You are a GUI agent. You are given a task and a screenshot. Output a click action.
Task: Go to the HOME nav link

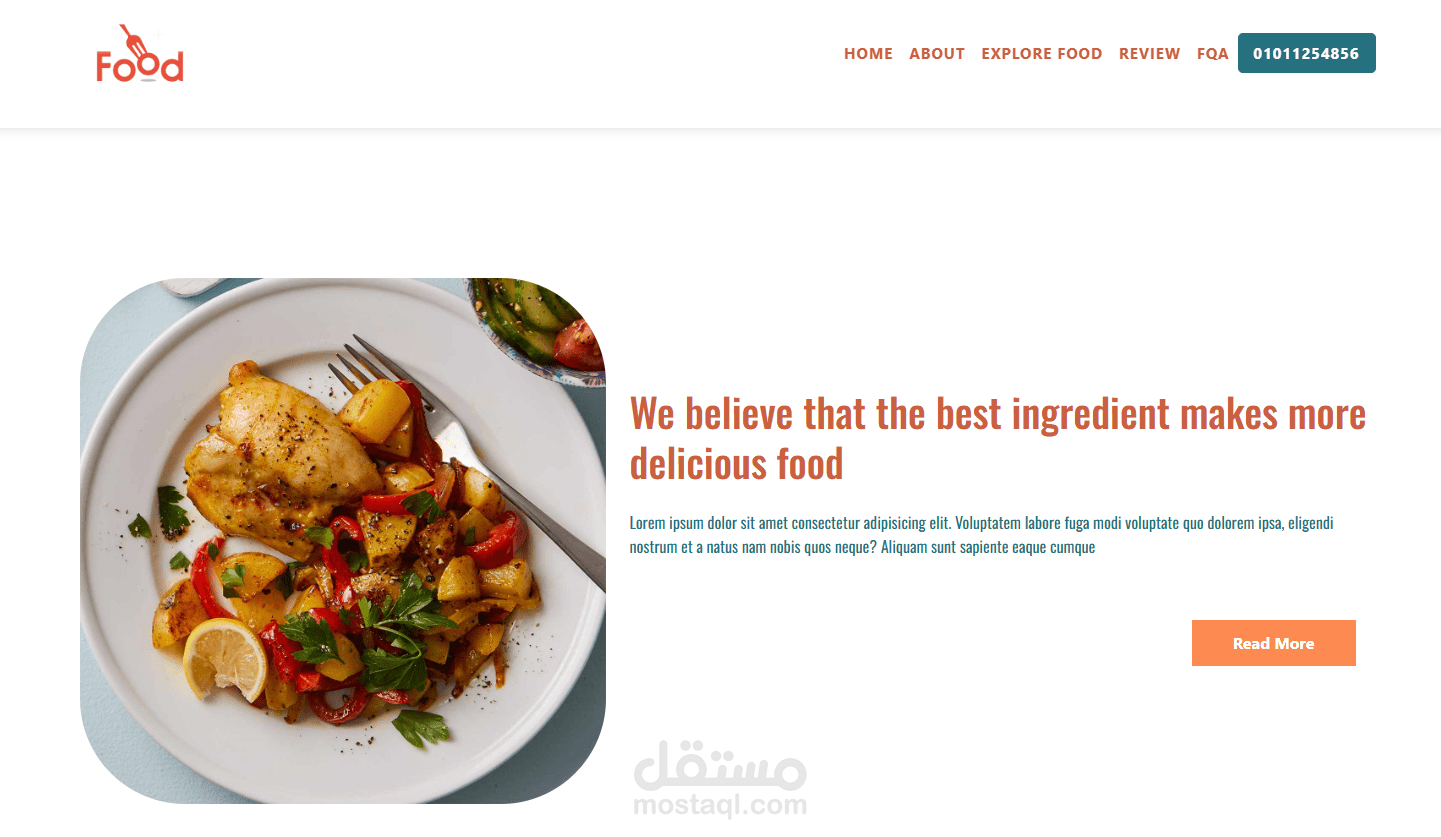coord(868,54)
